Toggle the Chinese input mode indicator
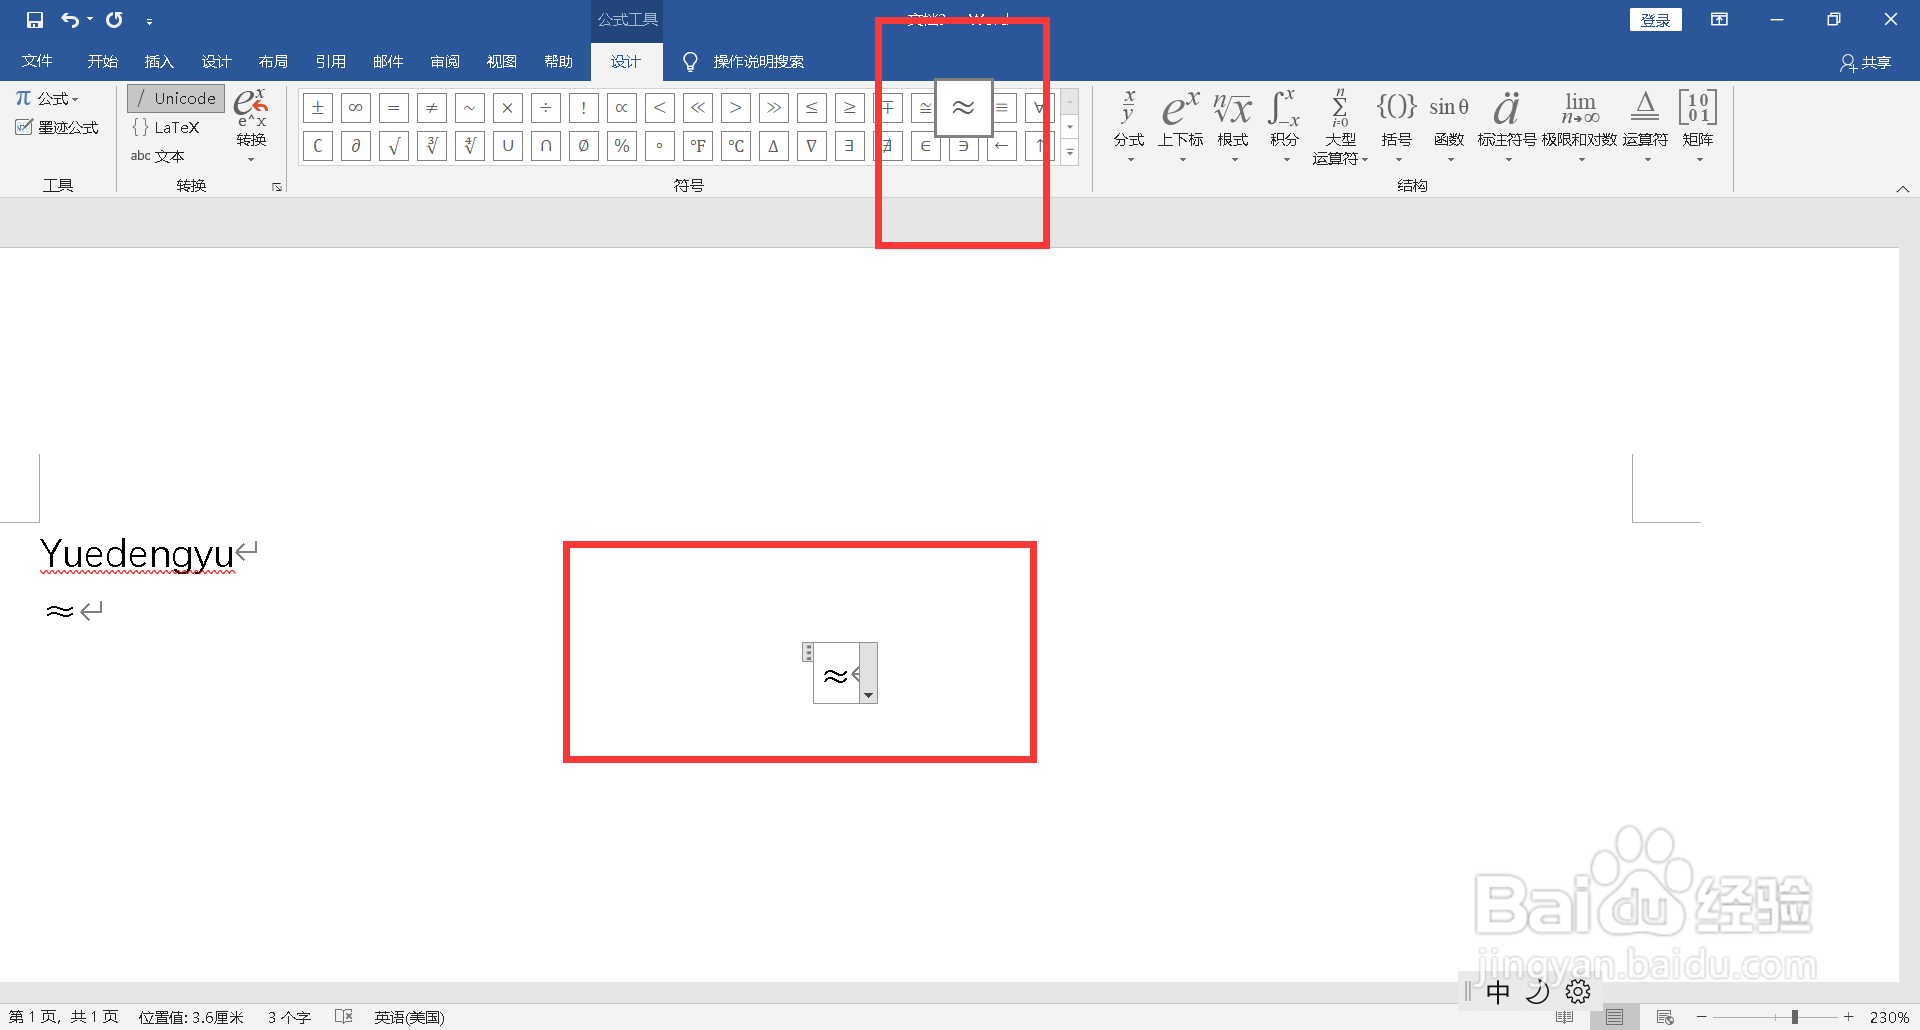The image size is (1920, 1030). 1497,991
